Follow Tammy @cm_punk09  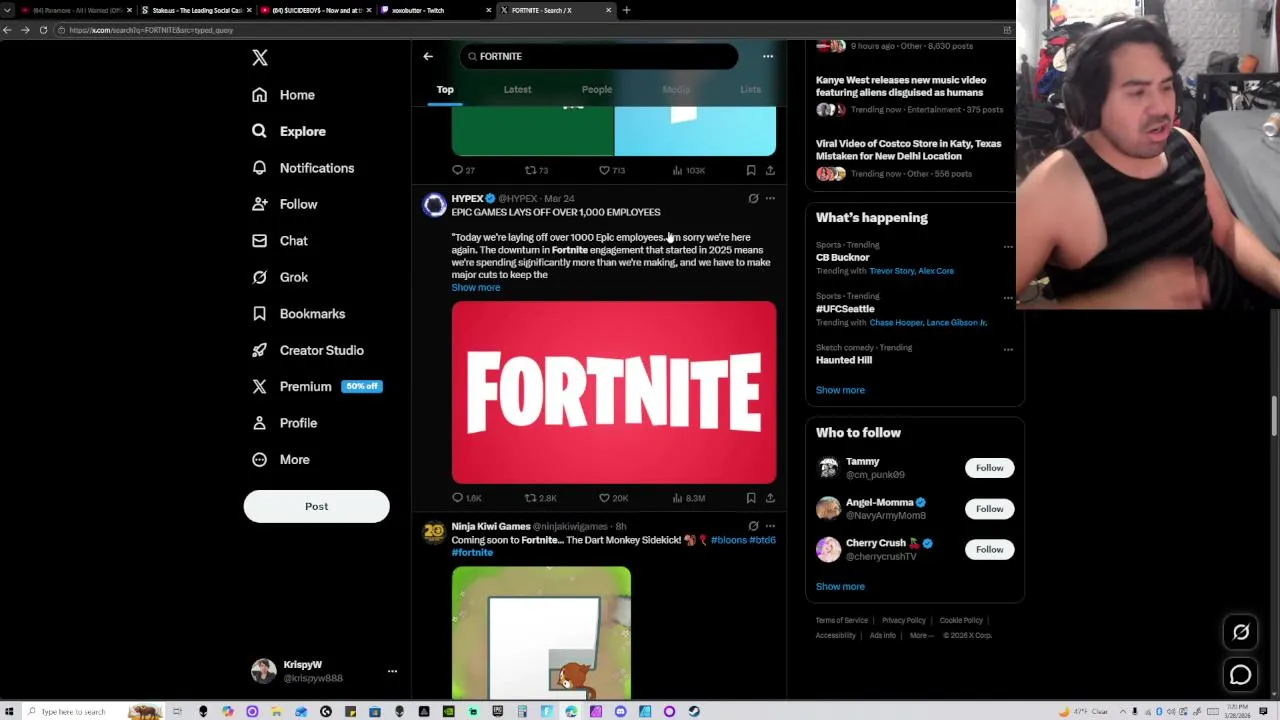(x=989, y=468)
